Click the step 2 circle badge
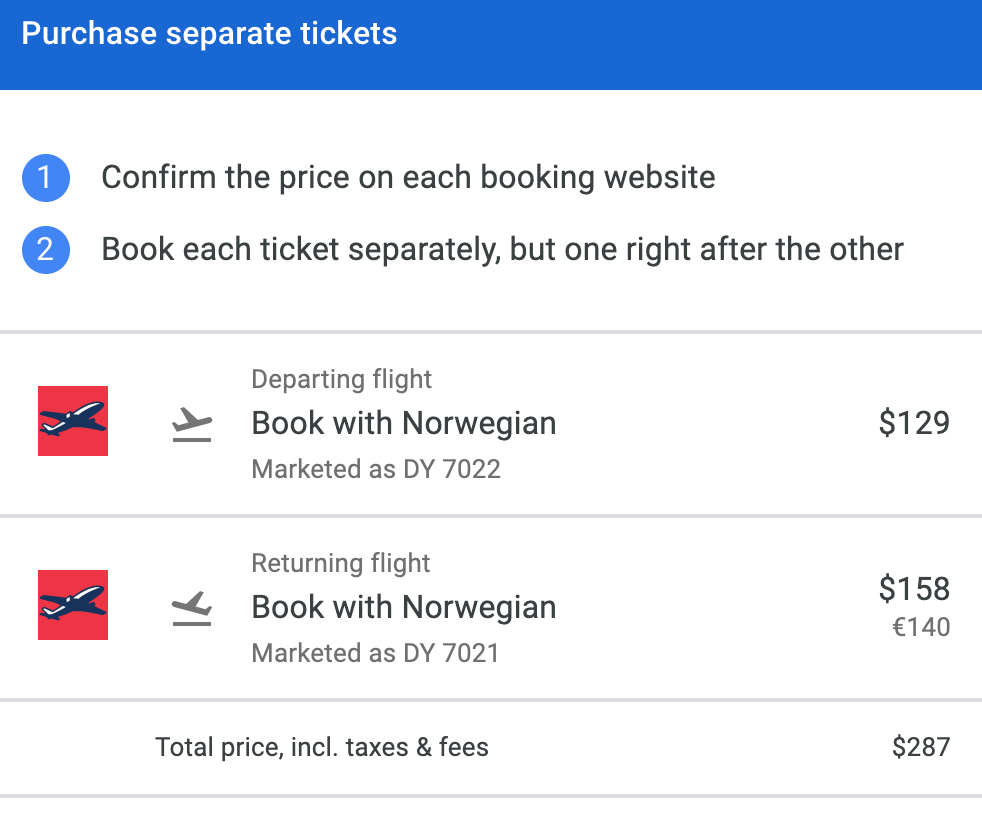Screen dimensions: 982x822 coord(45,249)
